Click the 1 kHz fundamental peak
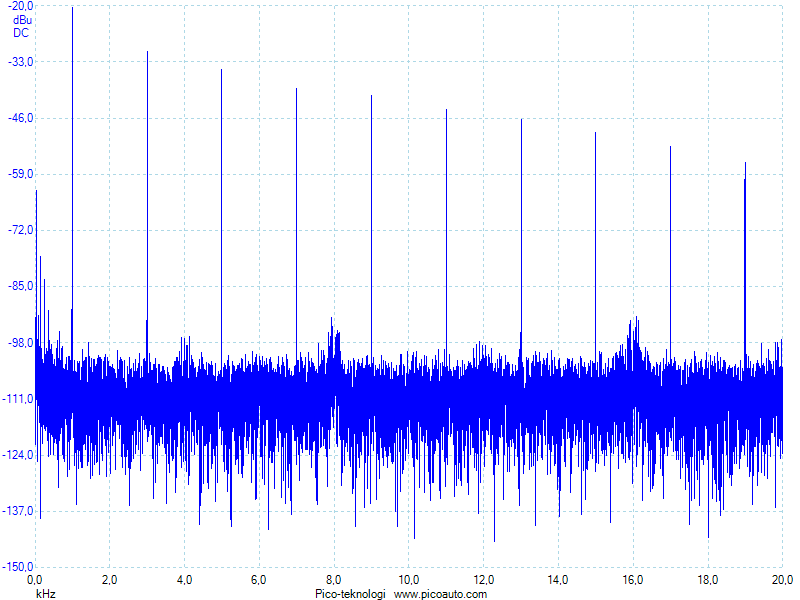 tap(72, 184)
